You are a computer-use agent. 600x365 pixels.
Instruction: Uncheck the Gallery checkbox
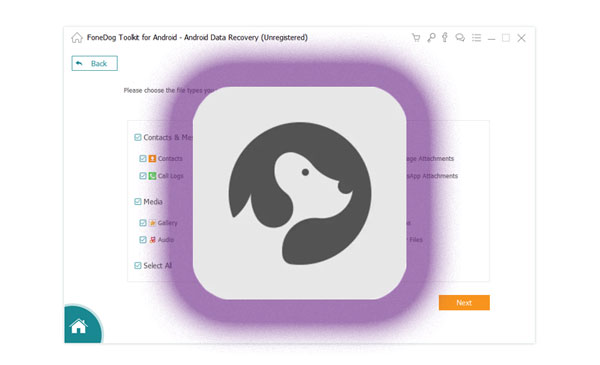pos(143,223)
